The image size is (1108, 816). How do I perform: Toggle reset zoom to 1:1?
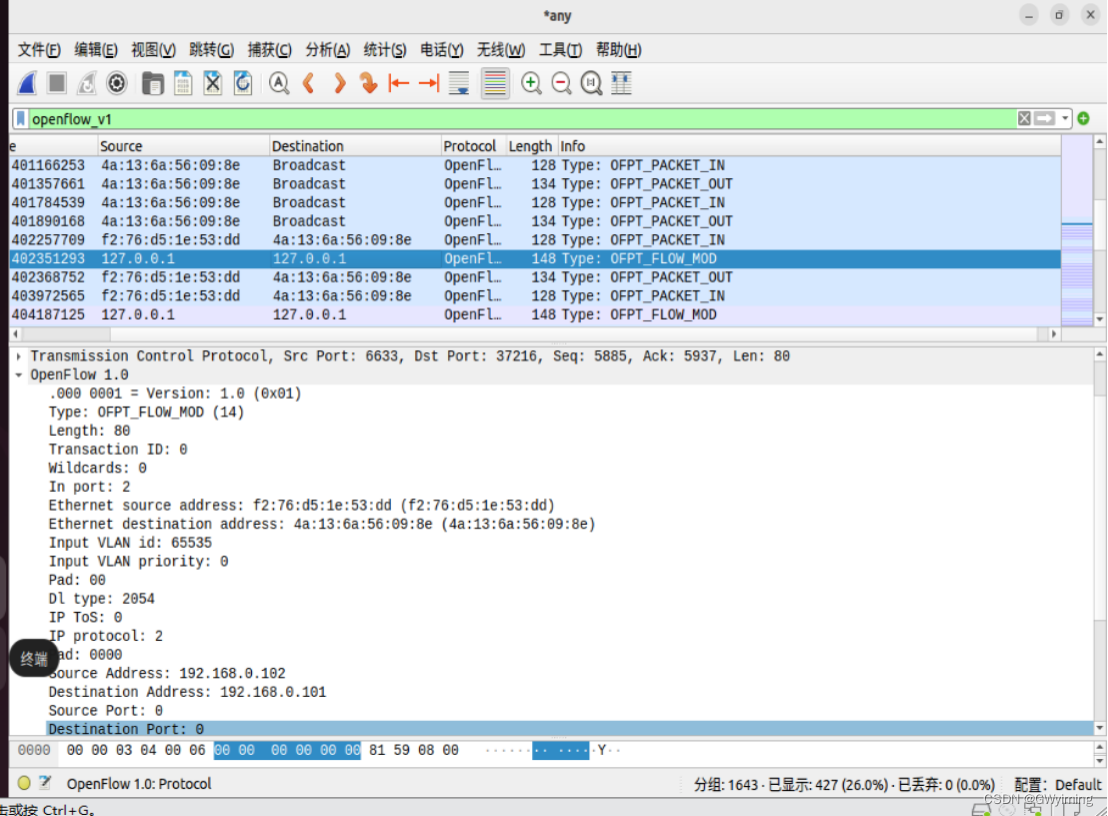point(591,83)
